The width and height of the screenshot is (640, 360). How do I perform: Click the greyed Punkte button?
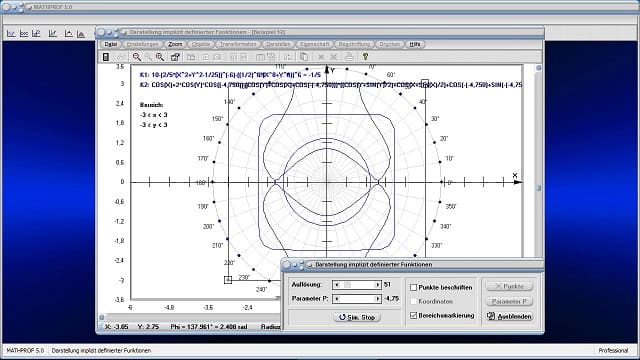tap(510, 287)
